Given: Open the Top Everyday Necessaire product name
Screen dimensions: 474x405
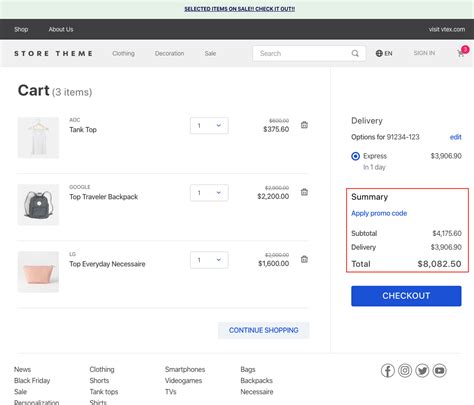Looking at the screenshot, I should pyautogui.click(x=107, y=264).
